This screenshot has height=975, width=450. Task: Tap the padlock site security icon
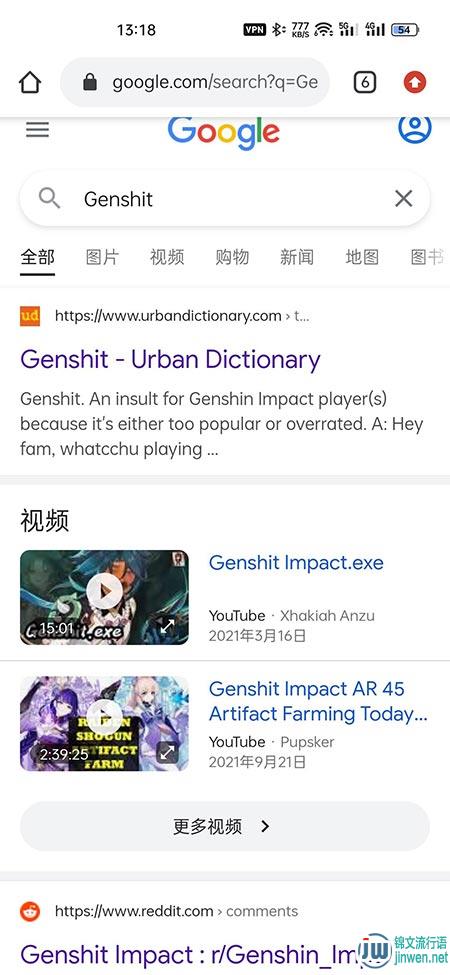pos(90,82)
